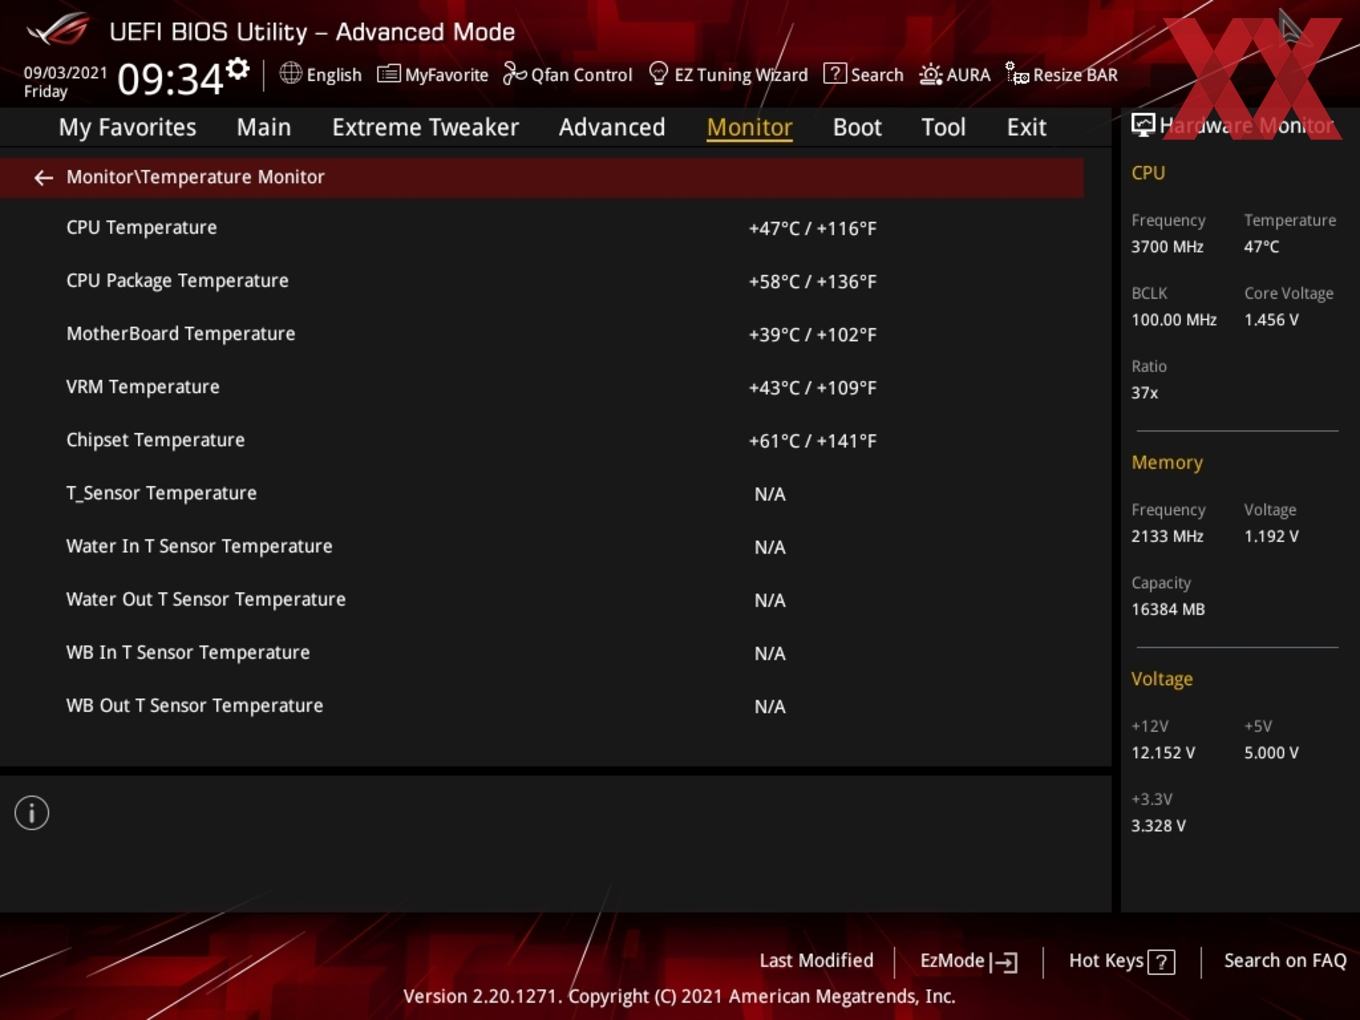Go to the Tool tab
The width and height of the screenshot is (1360, 1020).
point(943,127)
